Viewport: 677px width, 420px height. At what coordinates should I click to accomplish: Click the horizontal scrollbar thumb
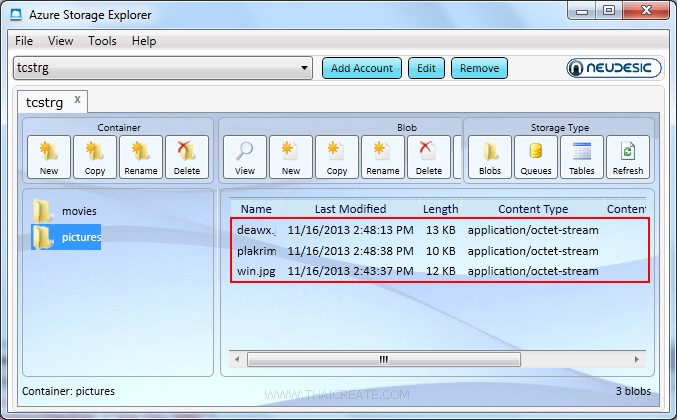click(x=383, y=359)
